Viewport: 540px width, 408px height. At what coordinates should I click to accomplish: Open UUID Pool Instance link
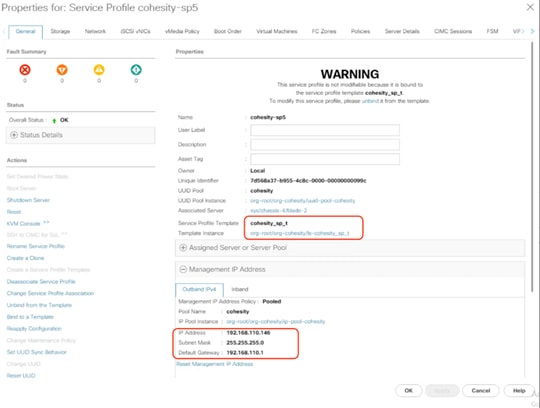point(303,201)
